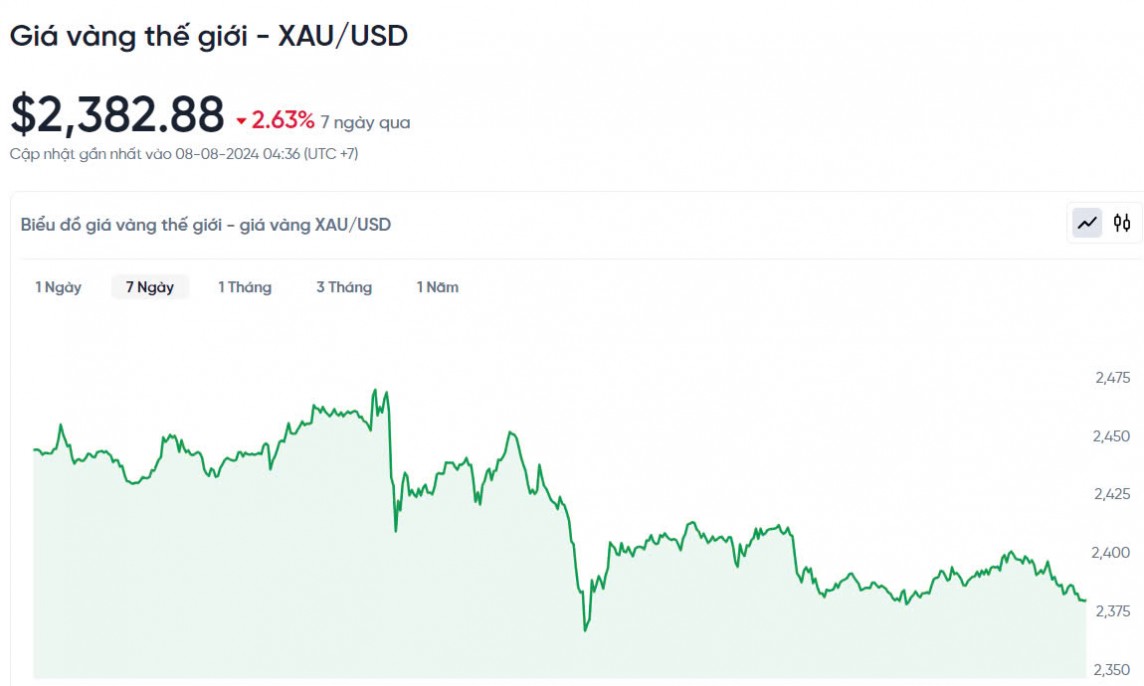Click the "7 ngày qua" period text

[365, 123]
